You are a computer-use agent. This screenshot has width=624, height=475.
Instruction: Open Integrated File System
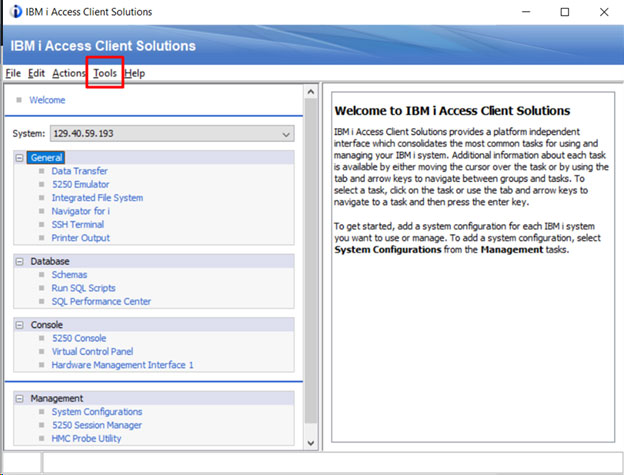coord(97,198)
